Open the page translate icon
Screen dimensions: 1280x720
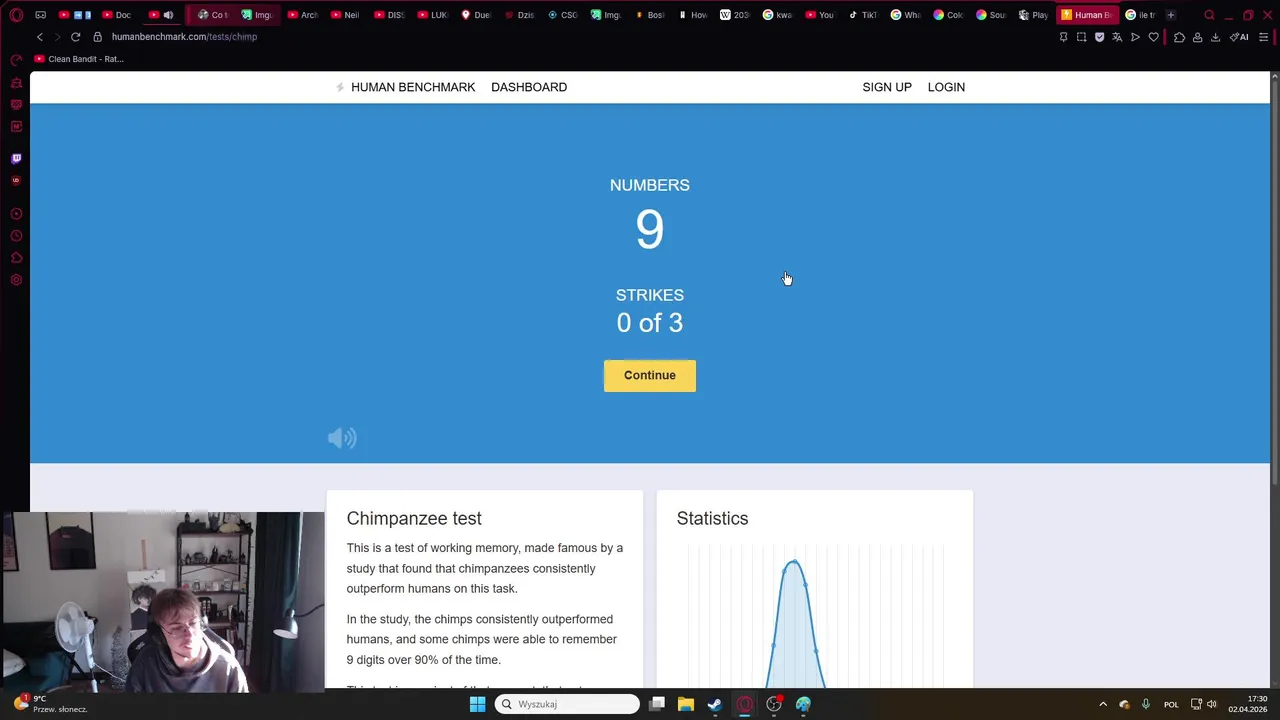[x=1117, y=37]
